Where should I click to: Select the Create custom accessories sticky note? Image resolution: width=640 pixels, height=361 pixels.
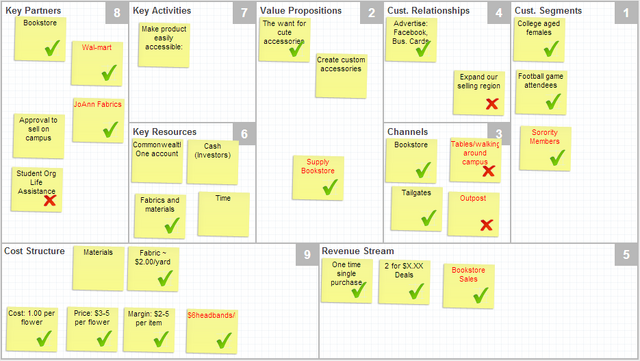[341, 76]
